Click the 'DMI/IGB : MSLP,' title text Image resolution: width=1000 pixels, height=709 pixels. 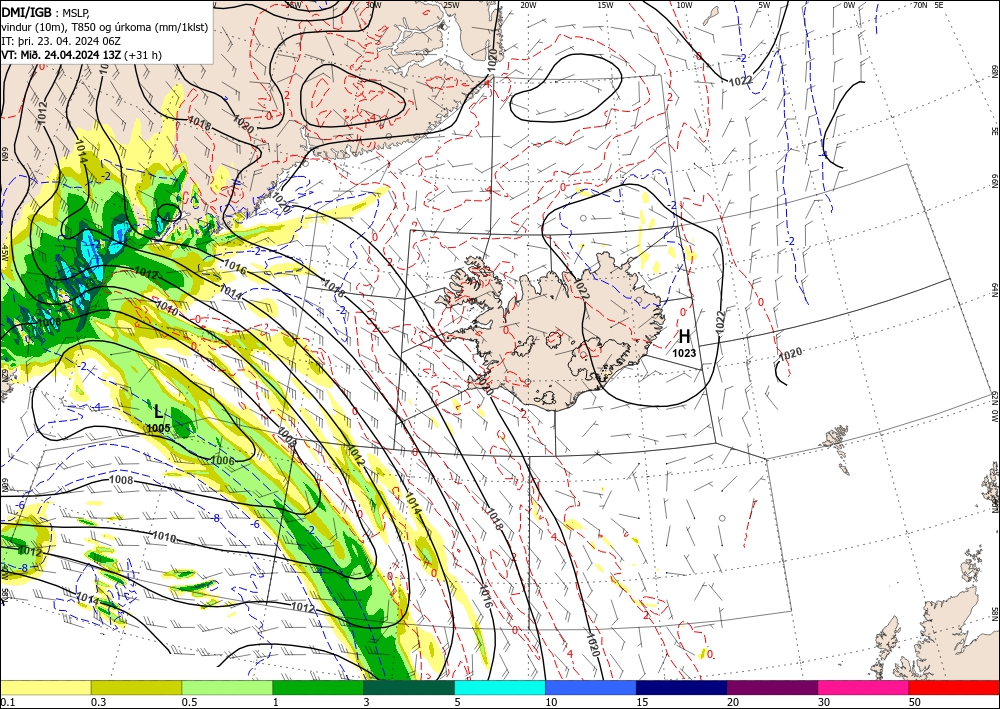click(45, 11)
